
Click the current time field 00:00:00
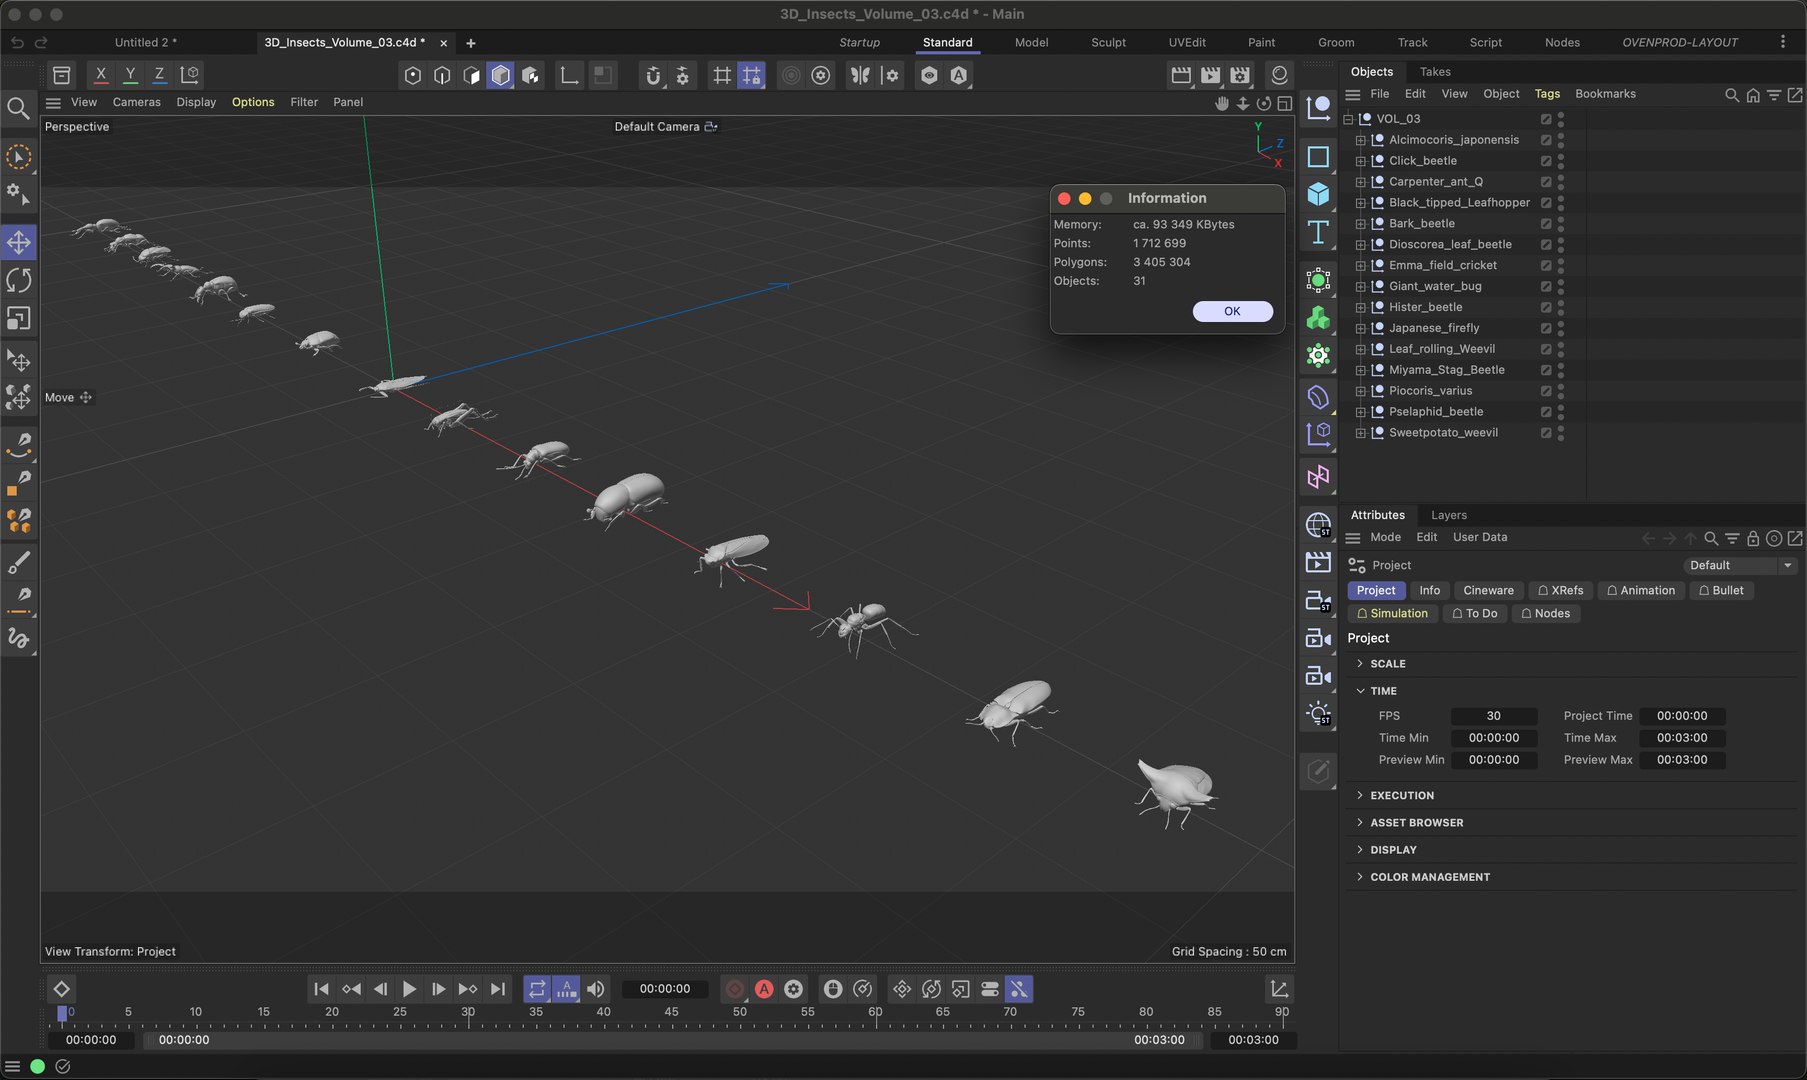tap(664, 989)
